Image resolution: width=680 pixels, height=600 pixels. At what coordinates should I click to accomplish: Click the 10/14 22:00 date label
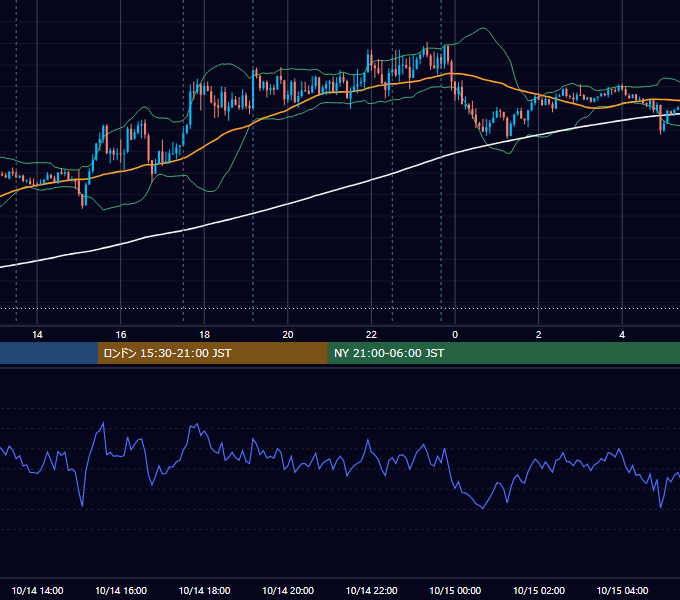click(371, 590)
